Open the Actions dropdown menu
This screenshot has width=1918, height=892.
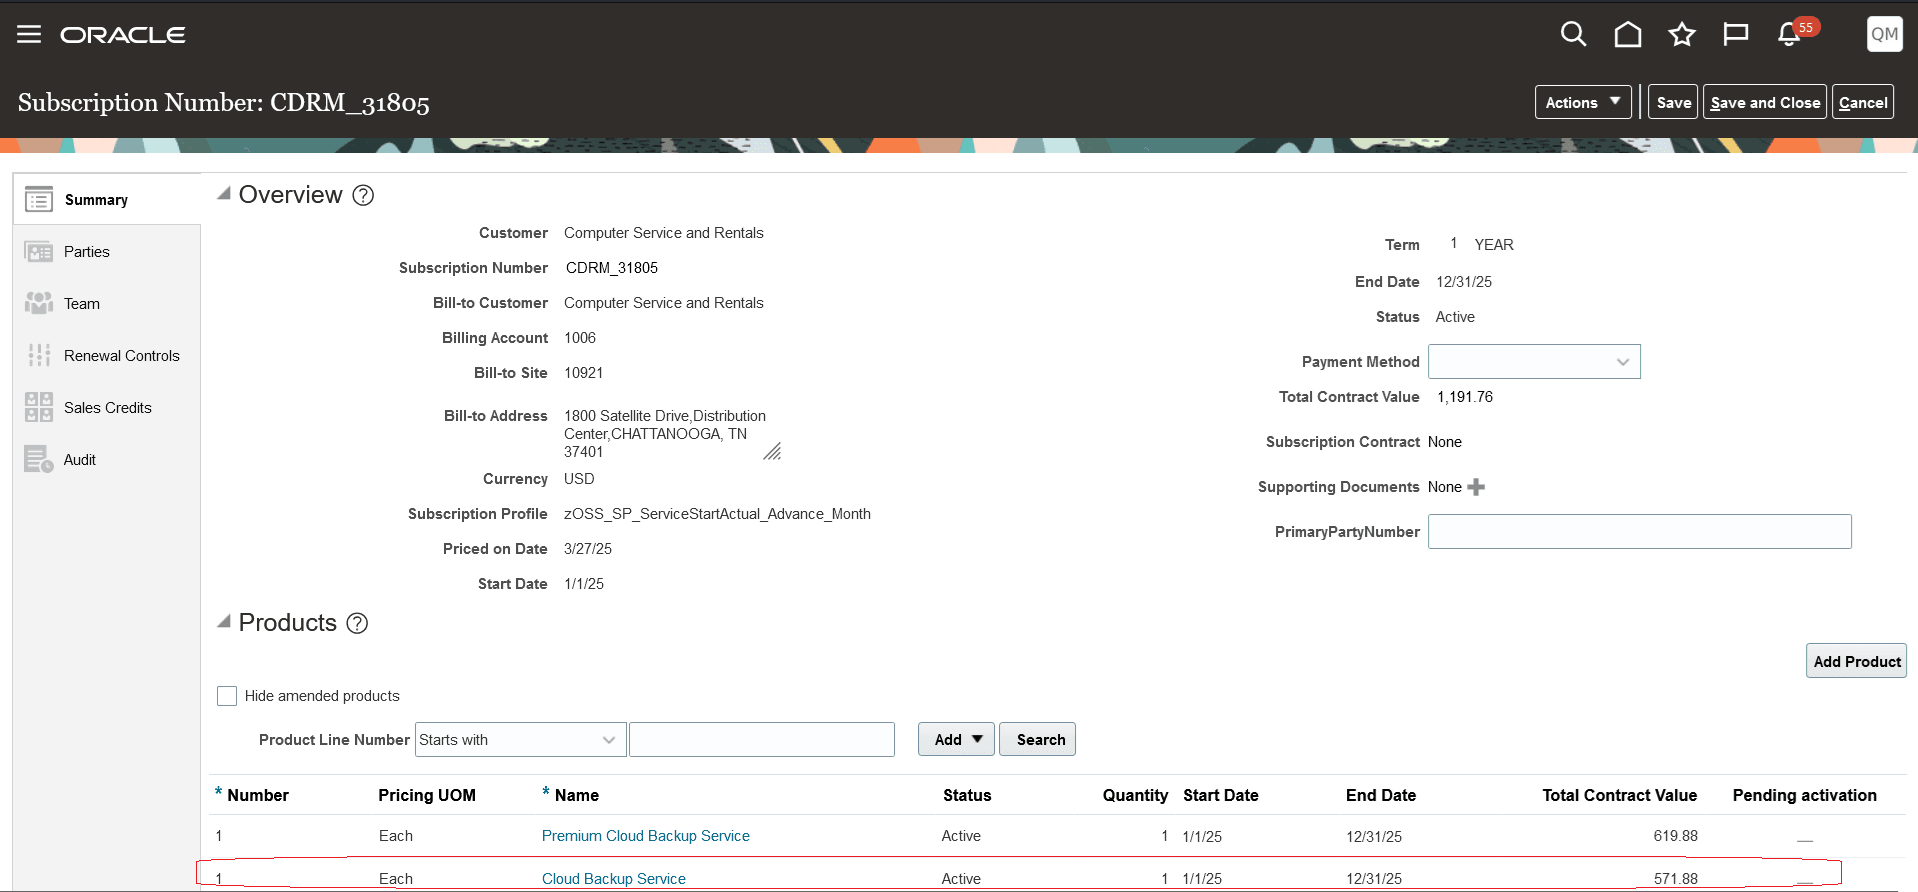(x=1583, y=102)
